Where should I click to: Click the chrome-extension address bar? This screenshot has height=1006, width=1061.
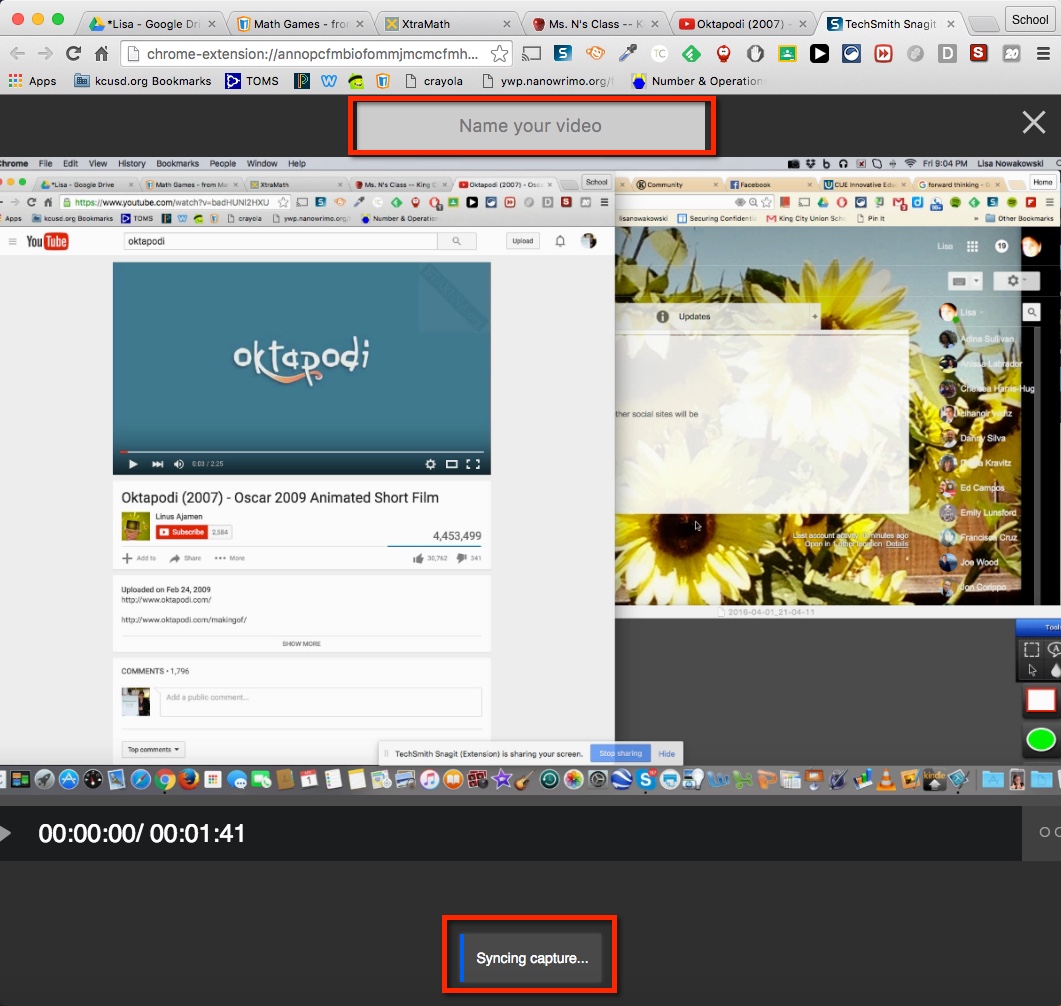pos(312,54)
